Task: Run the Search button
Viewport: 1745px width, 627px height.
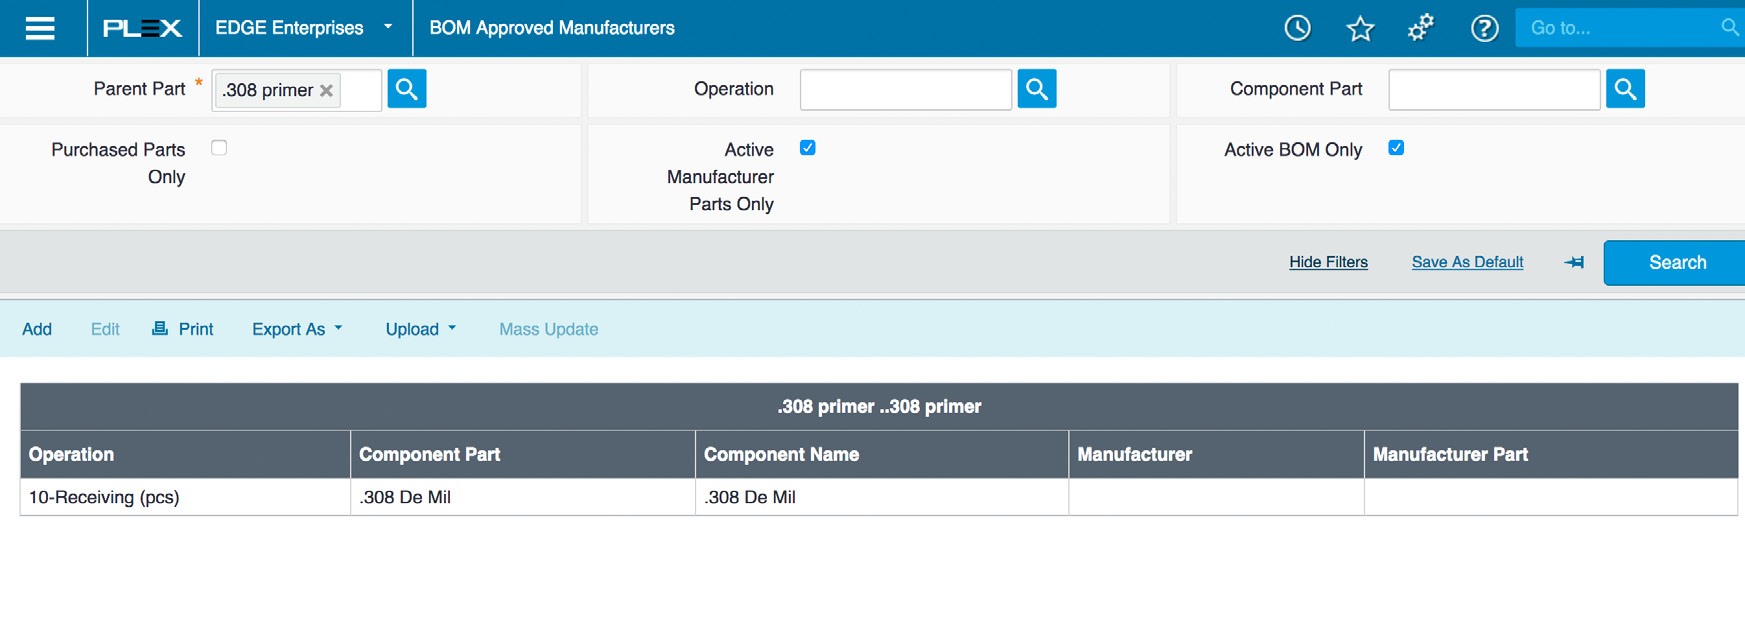Action: point(1676,263)
